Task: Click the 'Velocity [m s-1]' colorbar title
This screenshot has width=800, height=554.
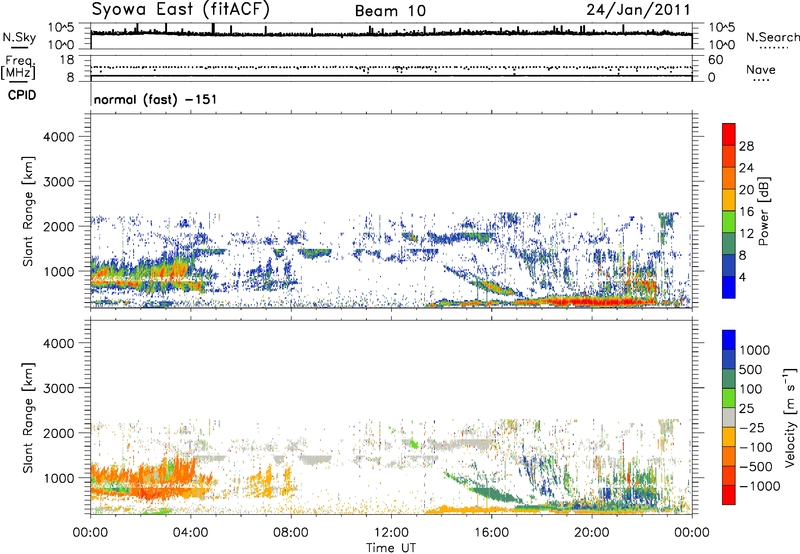Action: click(x=790, y=417)
